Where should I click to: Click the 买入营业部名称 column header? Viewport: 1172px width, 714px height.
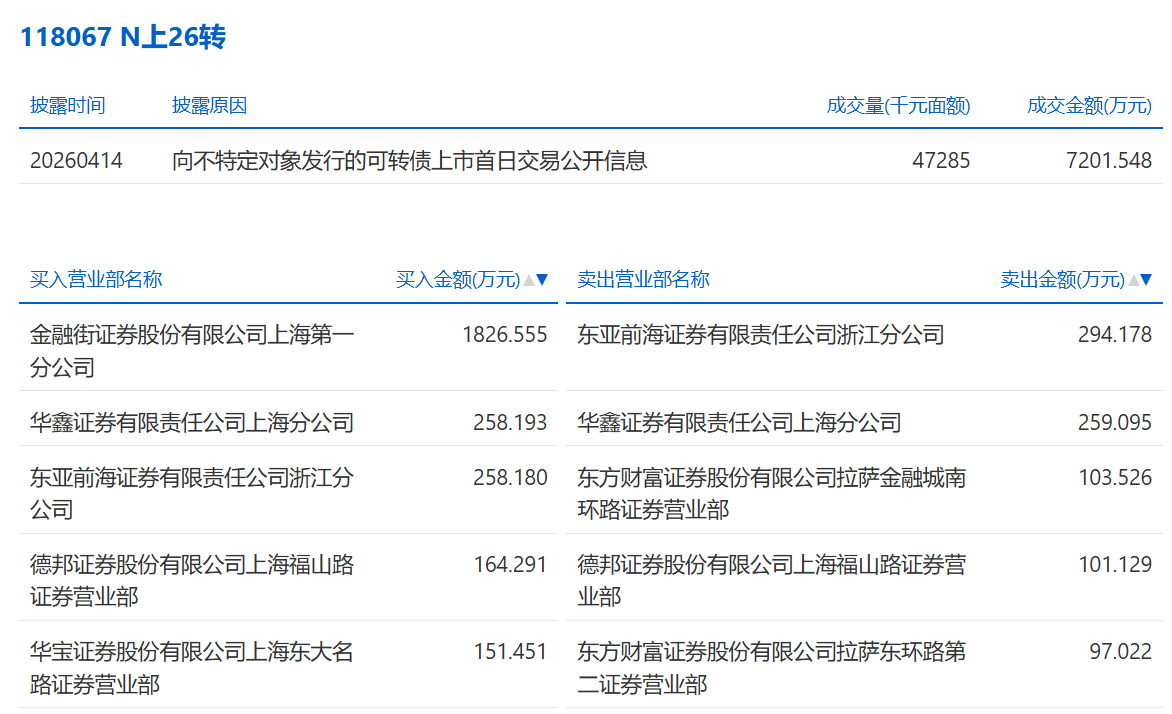pos(96,280)
